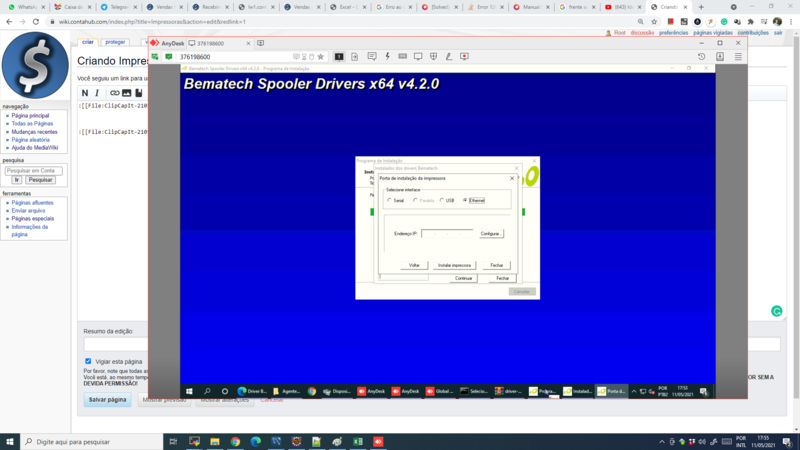Click the wiki search input field
This screenshot has height=450, width=800.
point(34,171)
